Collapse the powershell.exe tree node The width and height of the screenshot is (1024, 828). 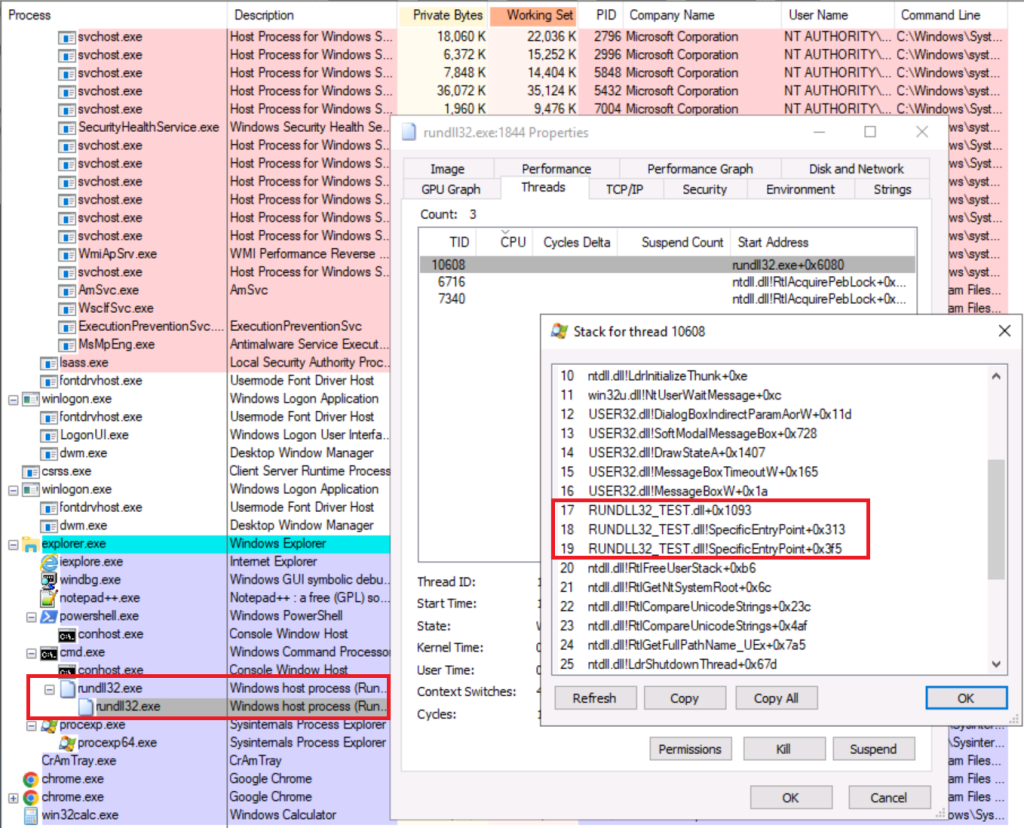point(31,616)
